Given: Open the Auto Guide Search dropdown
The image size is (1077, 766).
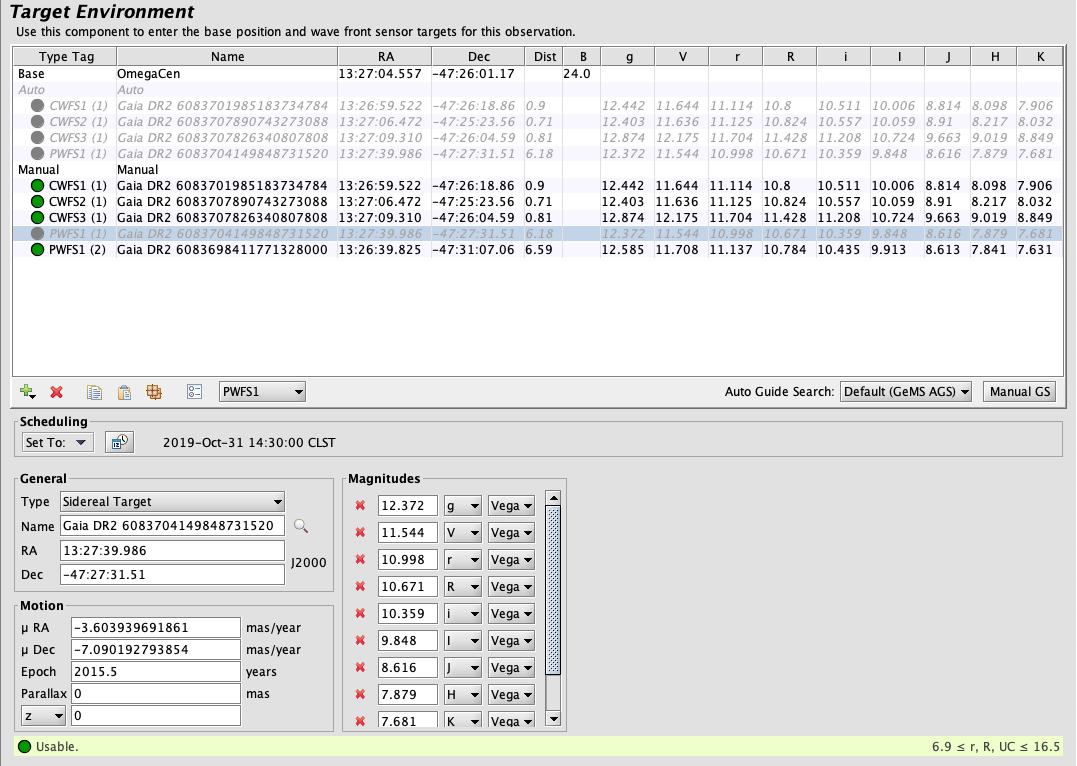Looking at the screenshot, I should click(906, 392).
